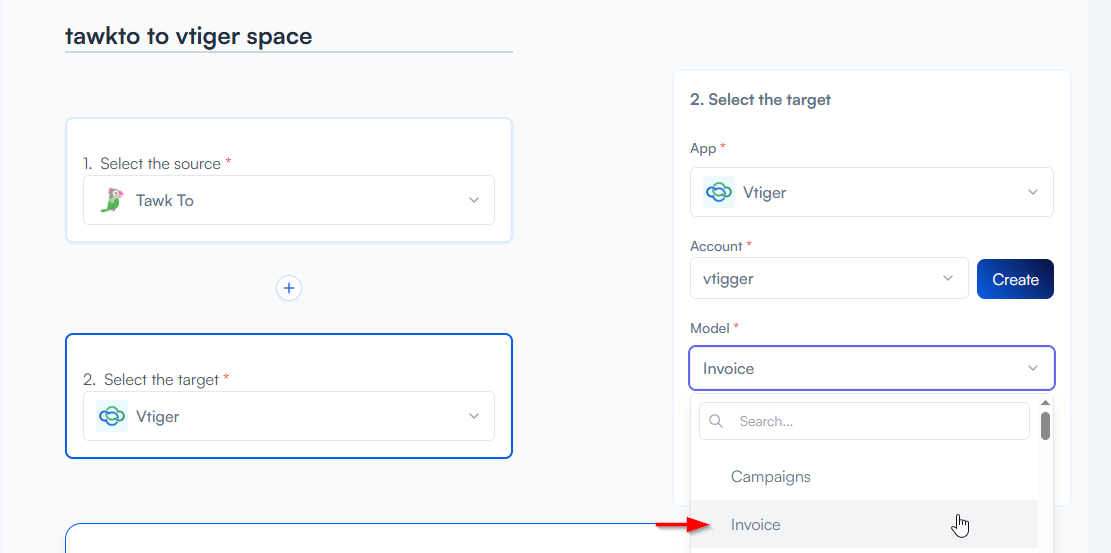The width and height of the screenshot is (1111, 553).
Task: Click the Vtiger logo in the App field
Action: click(x=719, y=192)
